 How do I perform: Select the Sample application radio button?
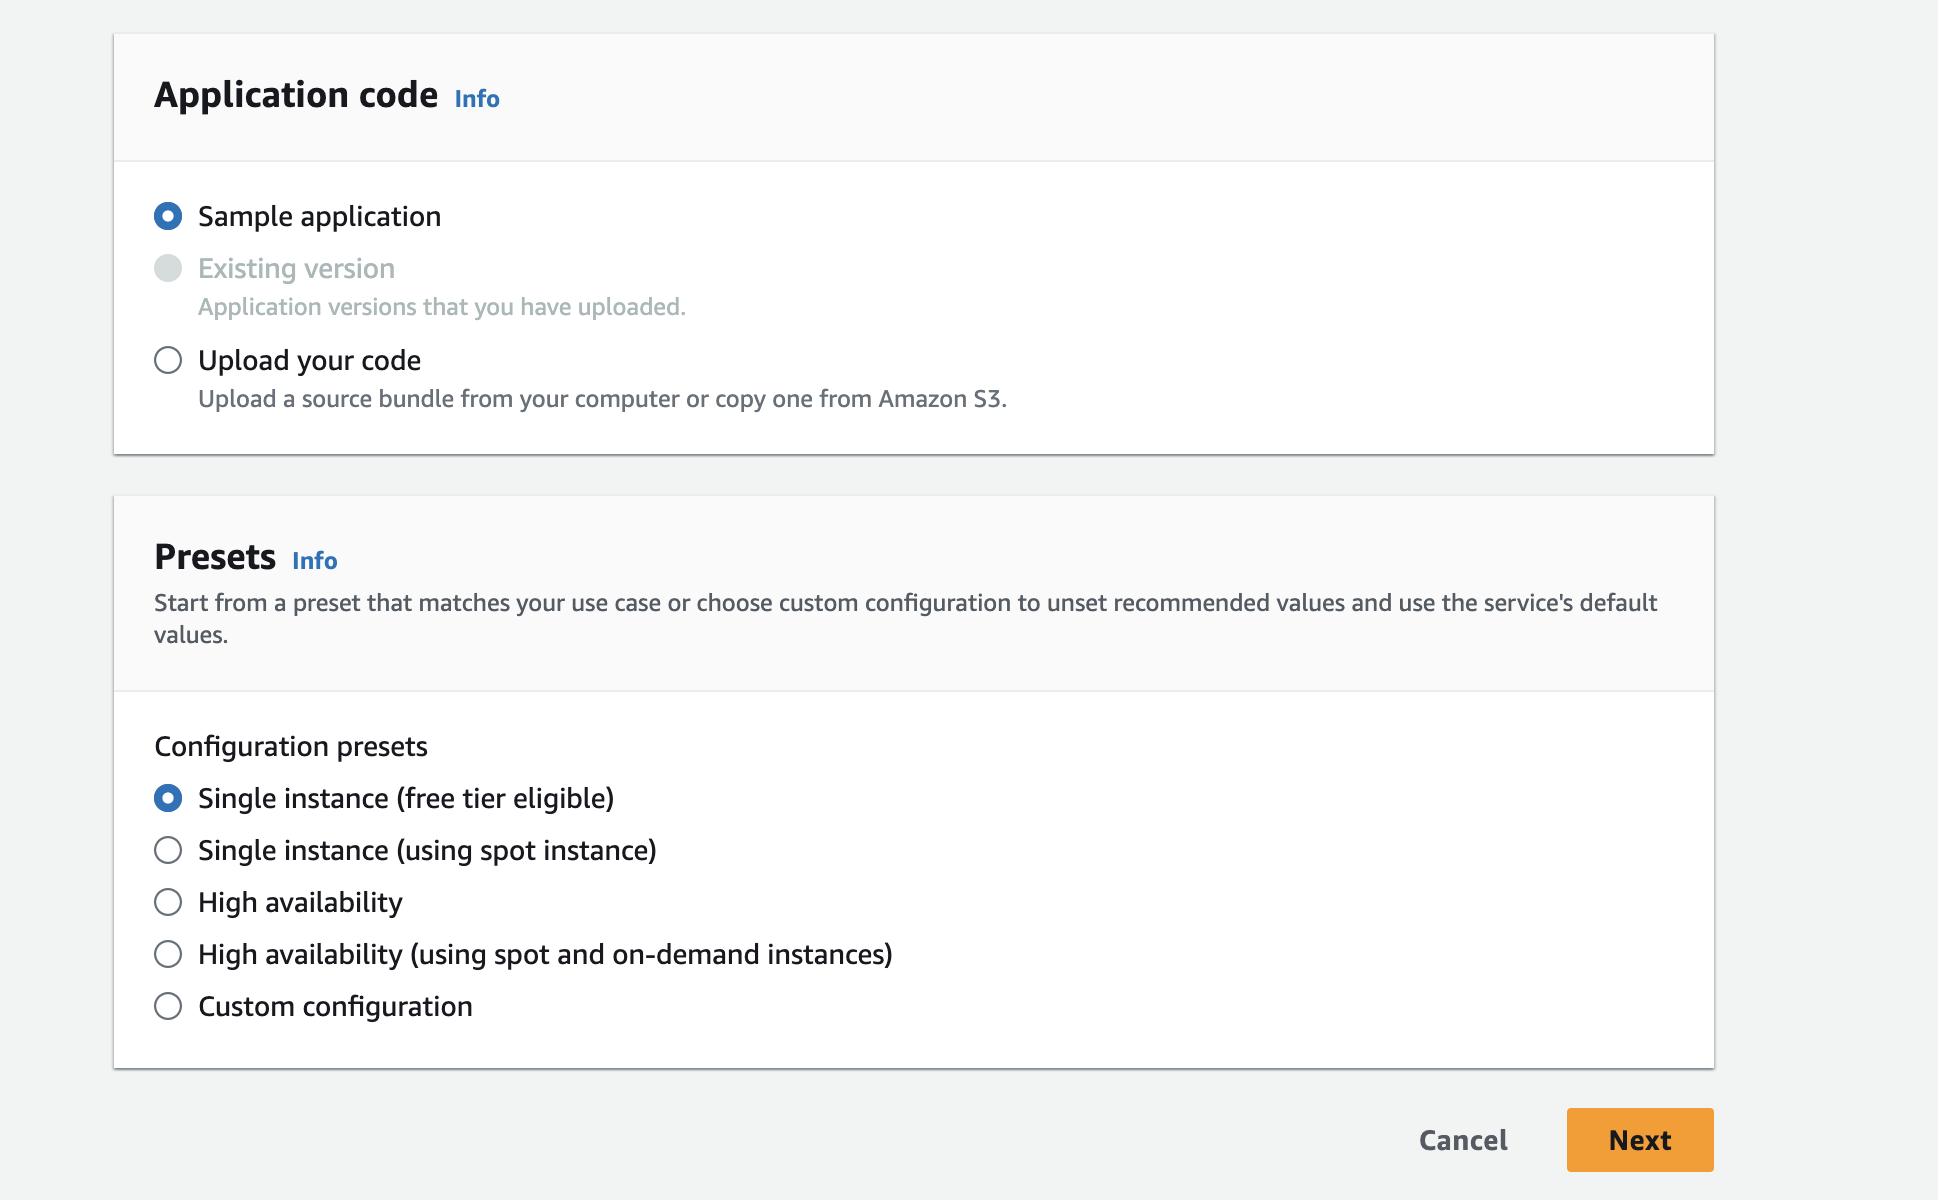(168, 216)
